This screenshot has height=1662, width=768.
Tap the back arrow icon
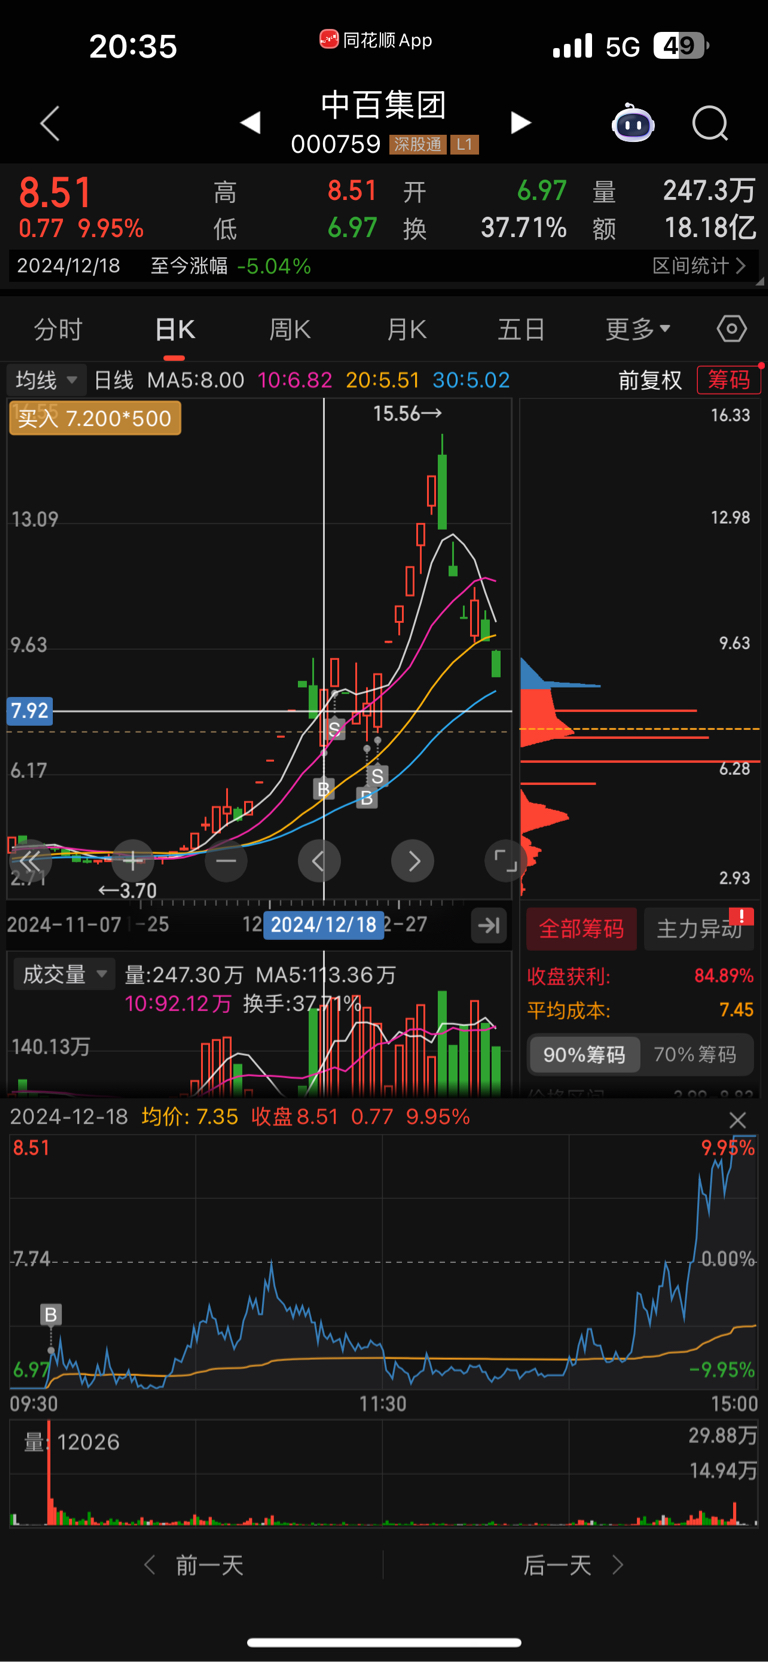(50, 123)
